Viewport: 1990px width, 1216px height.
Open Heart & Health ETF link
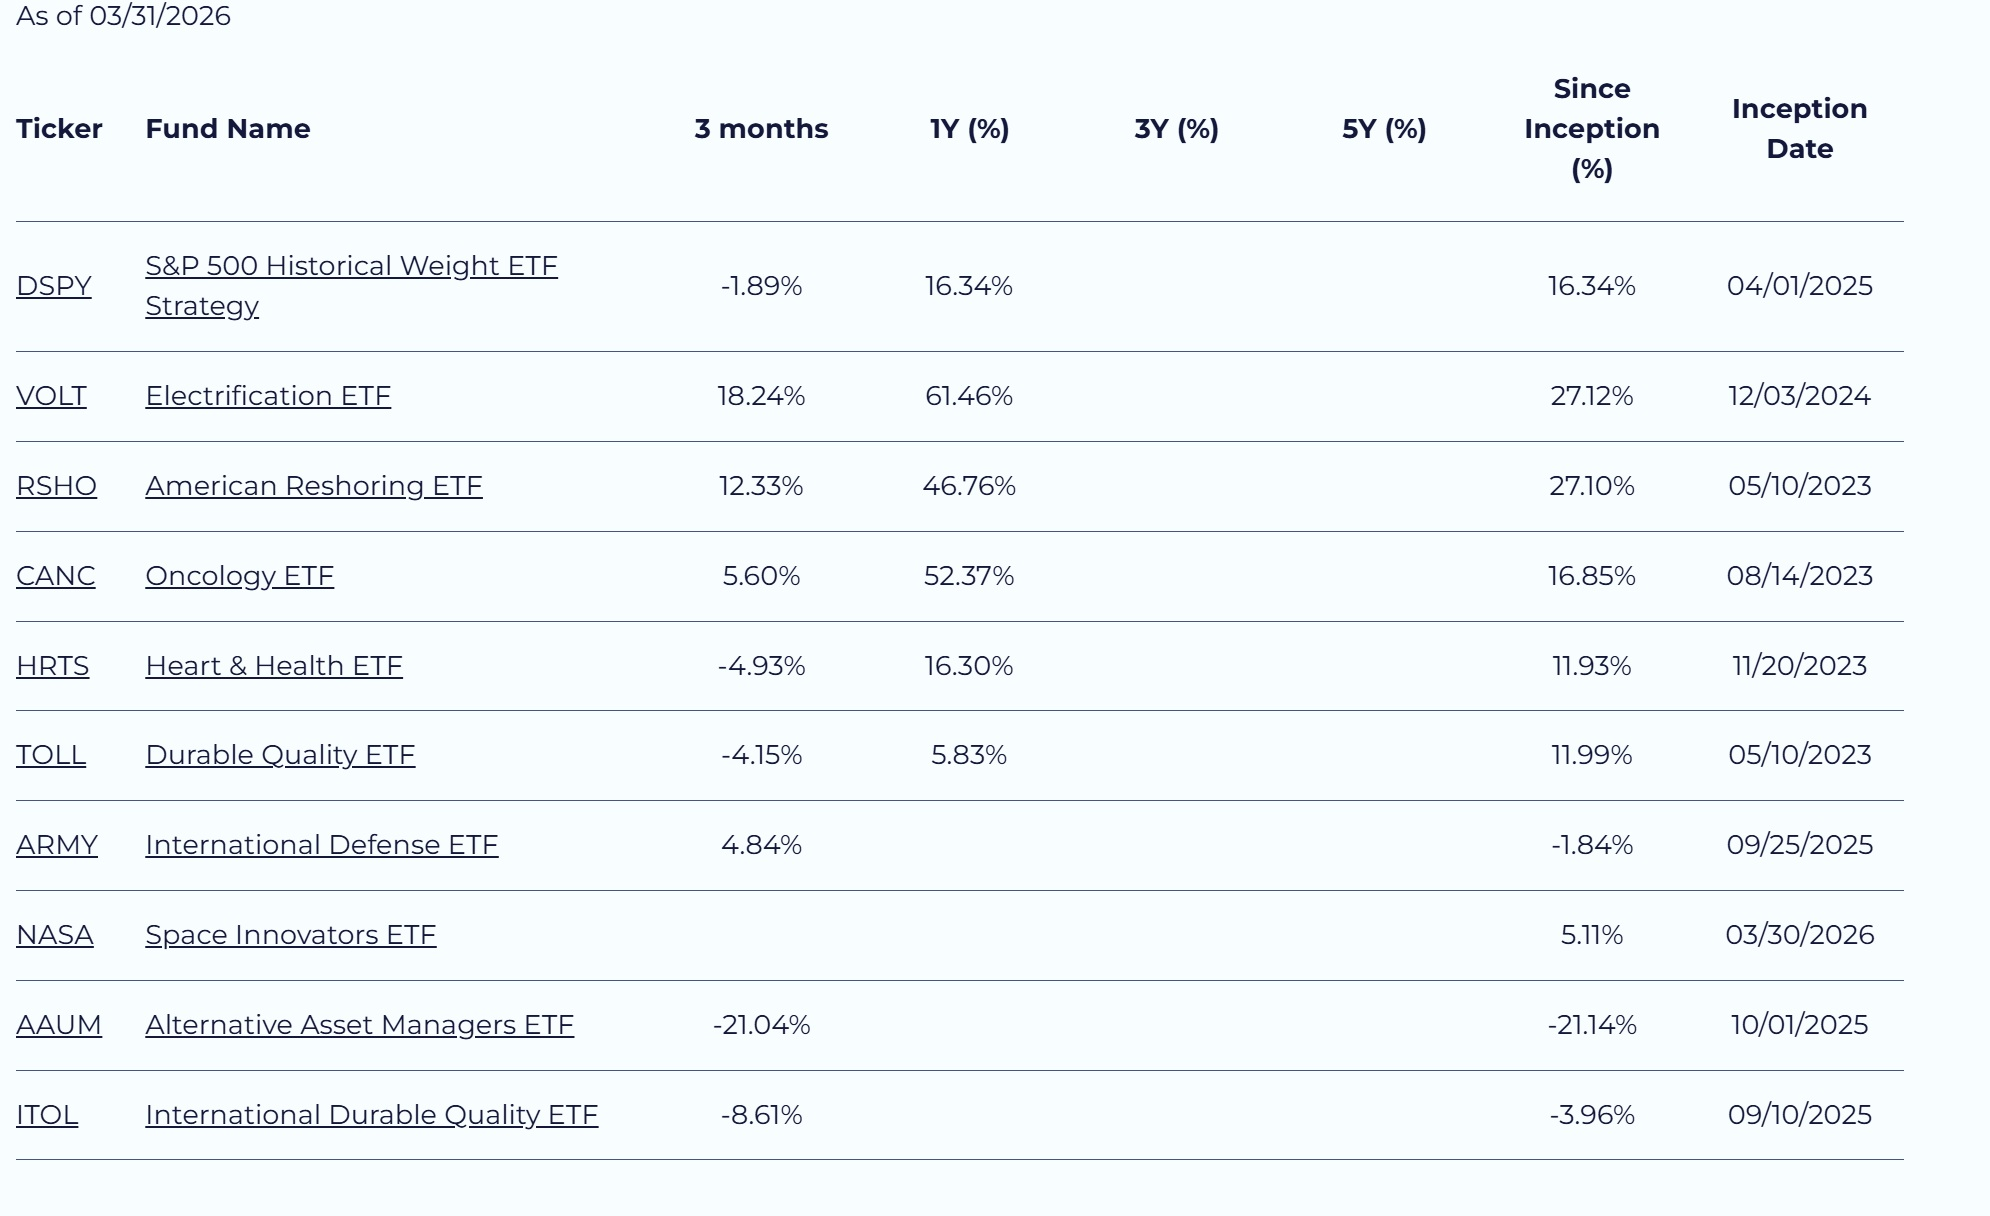coord(274,666)
